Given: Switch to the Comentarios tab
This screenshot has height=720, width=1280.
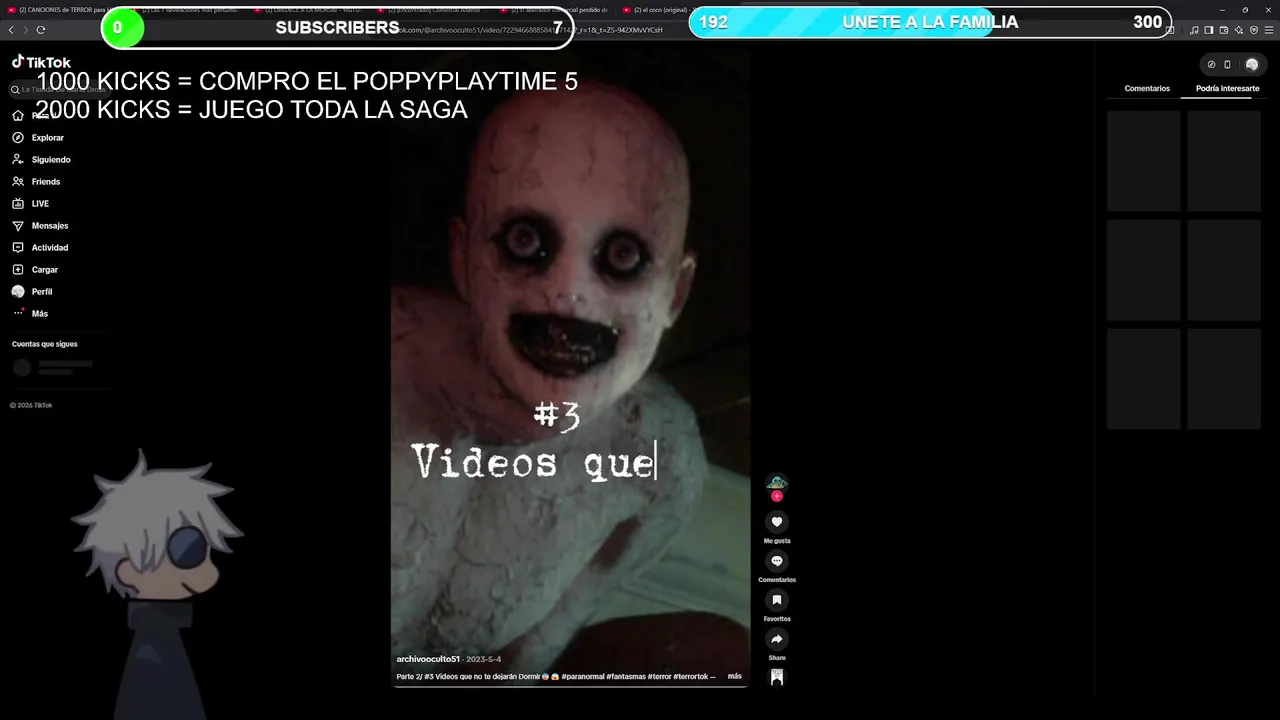Looking at the screenshot, I should [1147, 89].
